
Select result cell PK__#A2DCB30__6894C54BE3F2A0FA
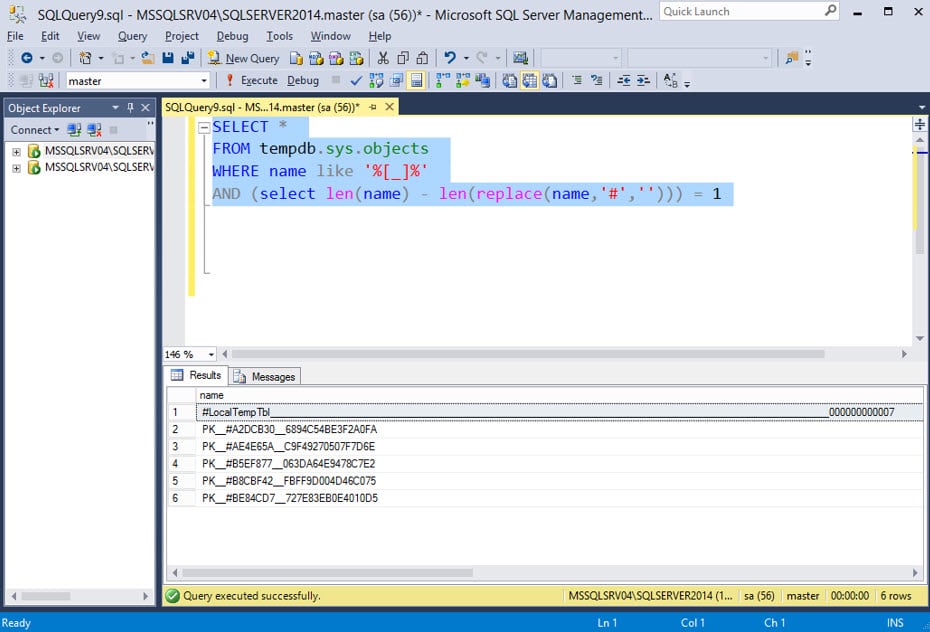tap(559, 429)
